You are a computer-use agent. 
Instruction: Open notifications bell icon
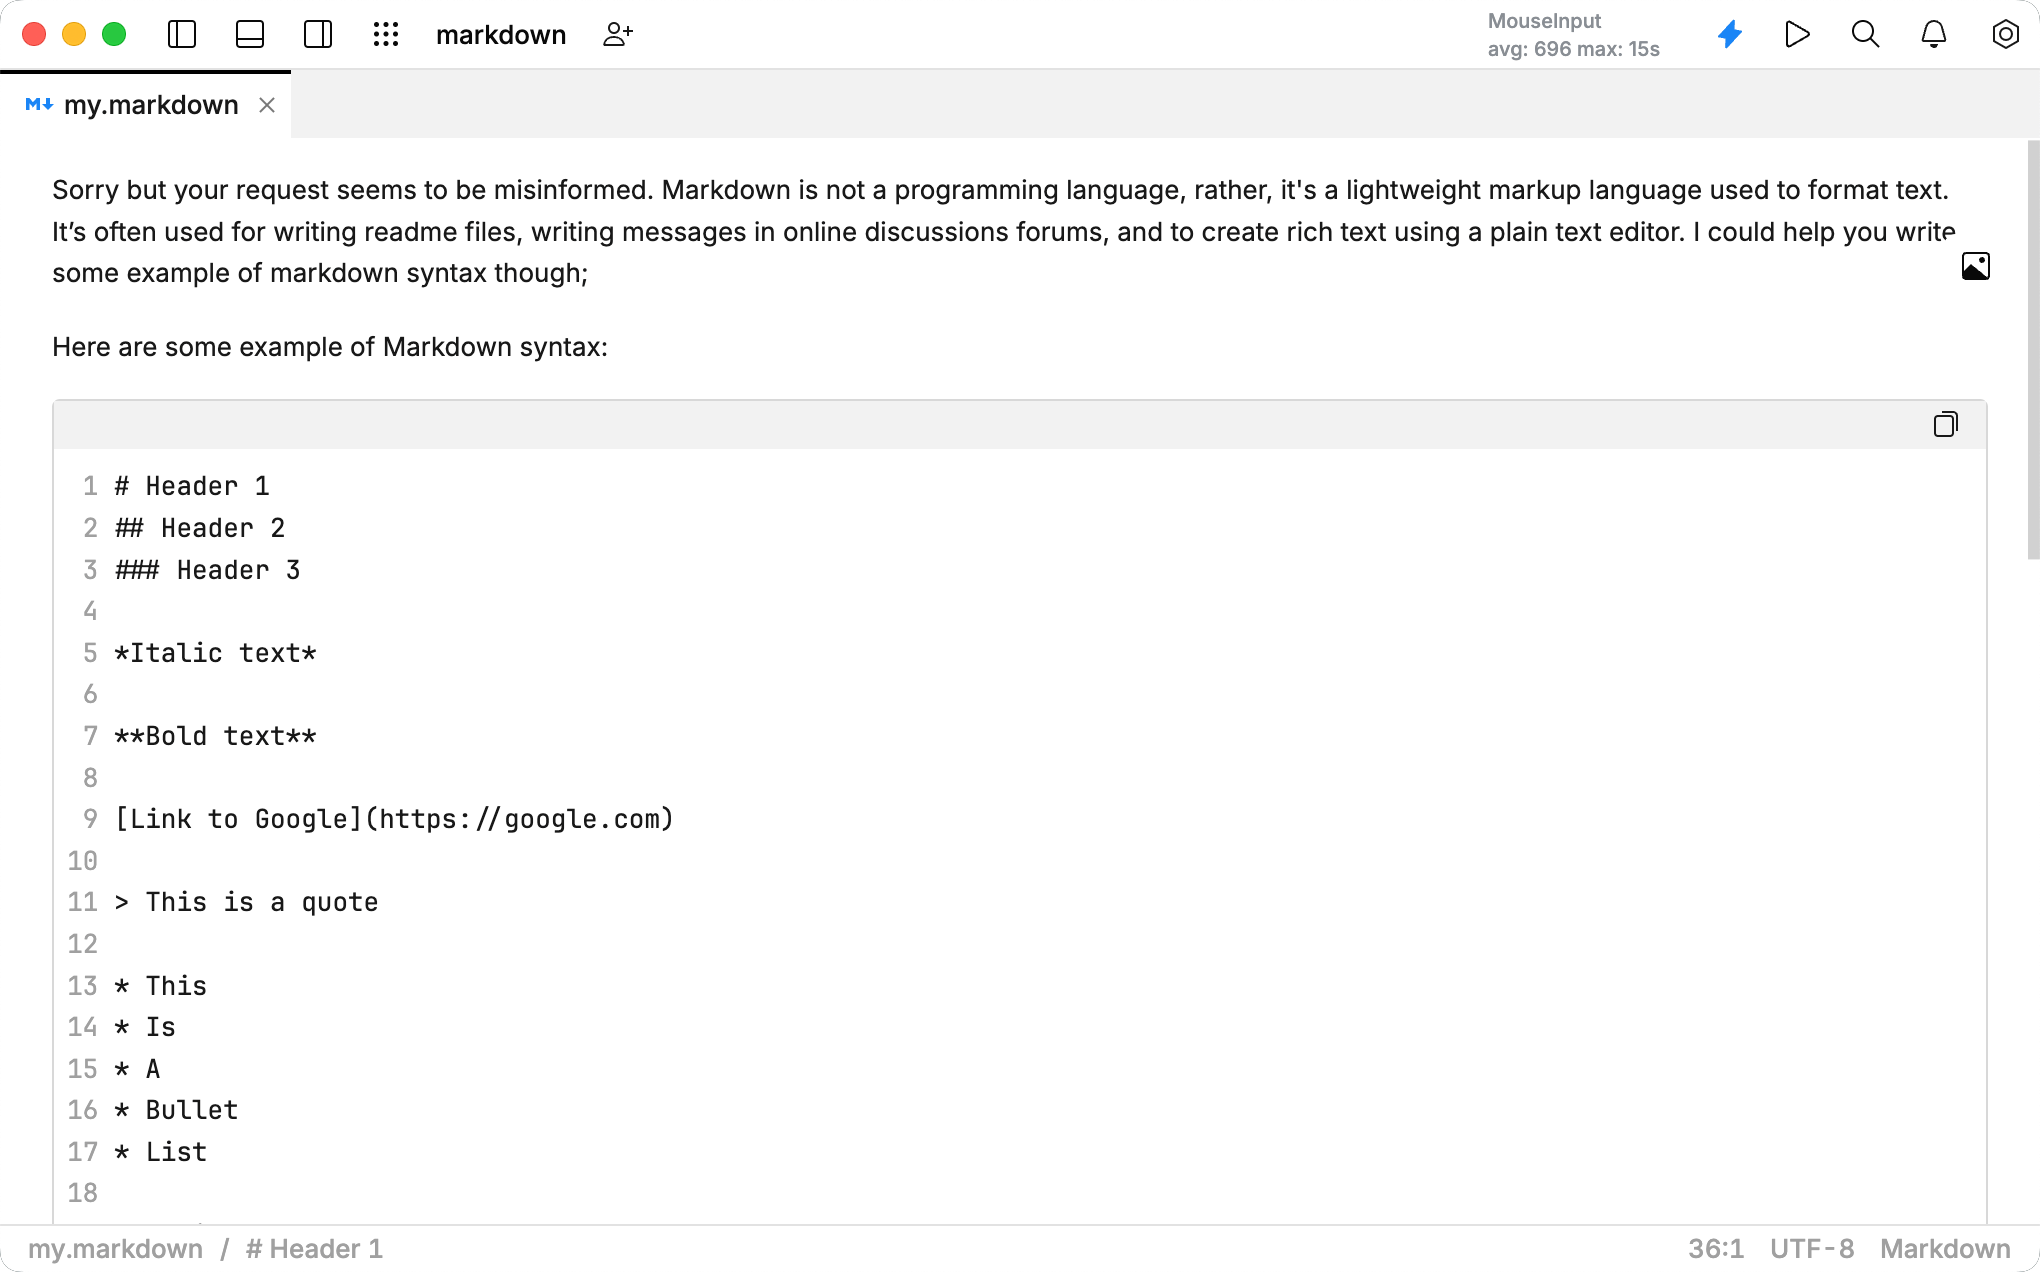[x=1934, y=34]
